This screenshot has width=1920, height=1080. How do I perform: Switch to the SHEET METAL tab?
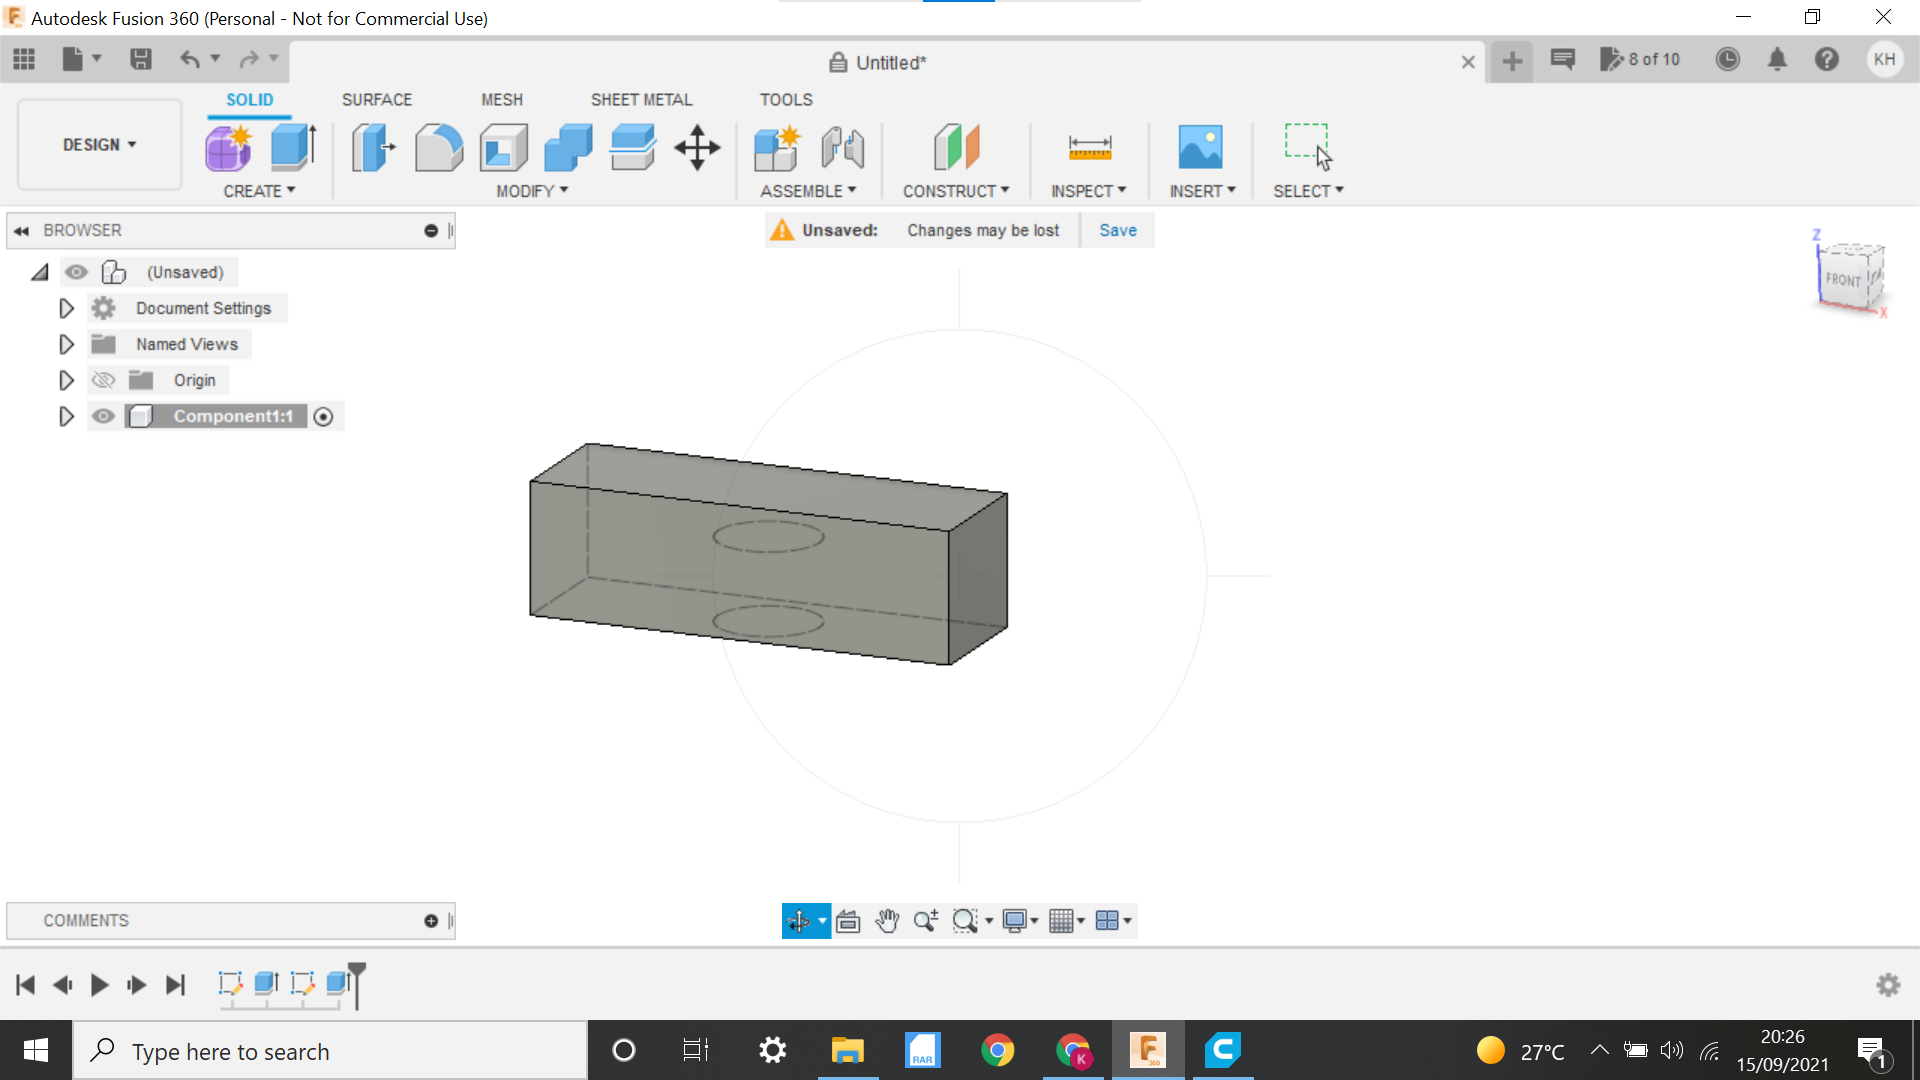[641, 99]
